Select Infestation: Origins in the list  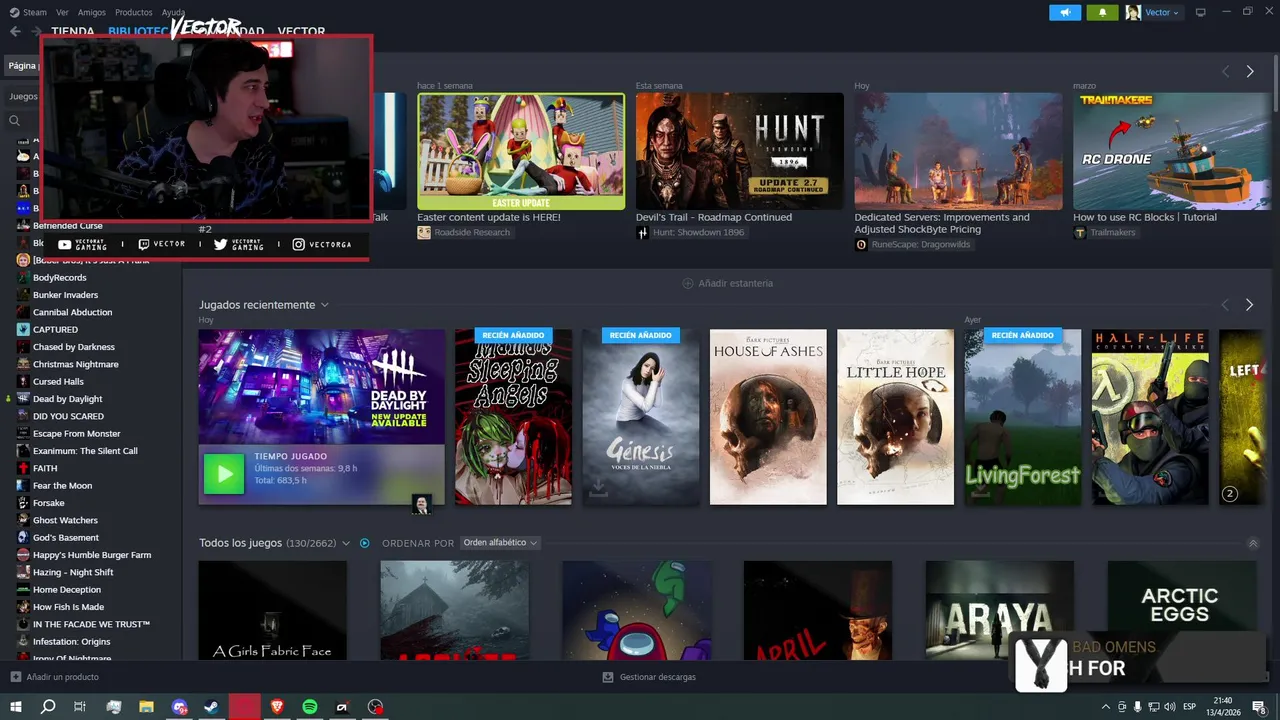click(x=72, y=642)
